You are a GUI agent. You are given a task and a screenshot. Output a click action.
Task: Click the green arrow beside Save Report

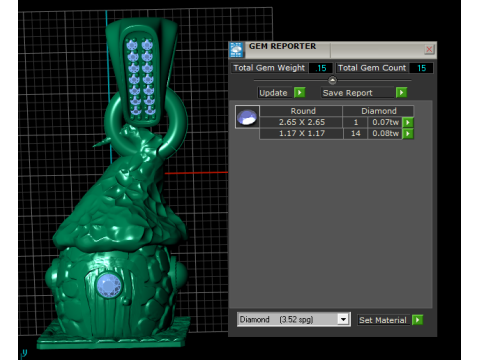(x=401, y=92)
